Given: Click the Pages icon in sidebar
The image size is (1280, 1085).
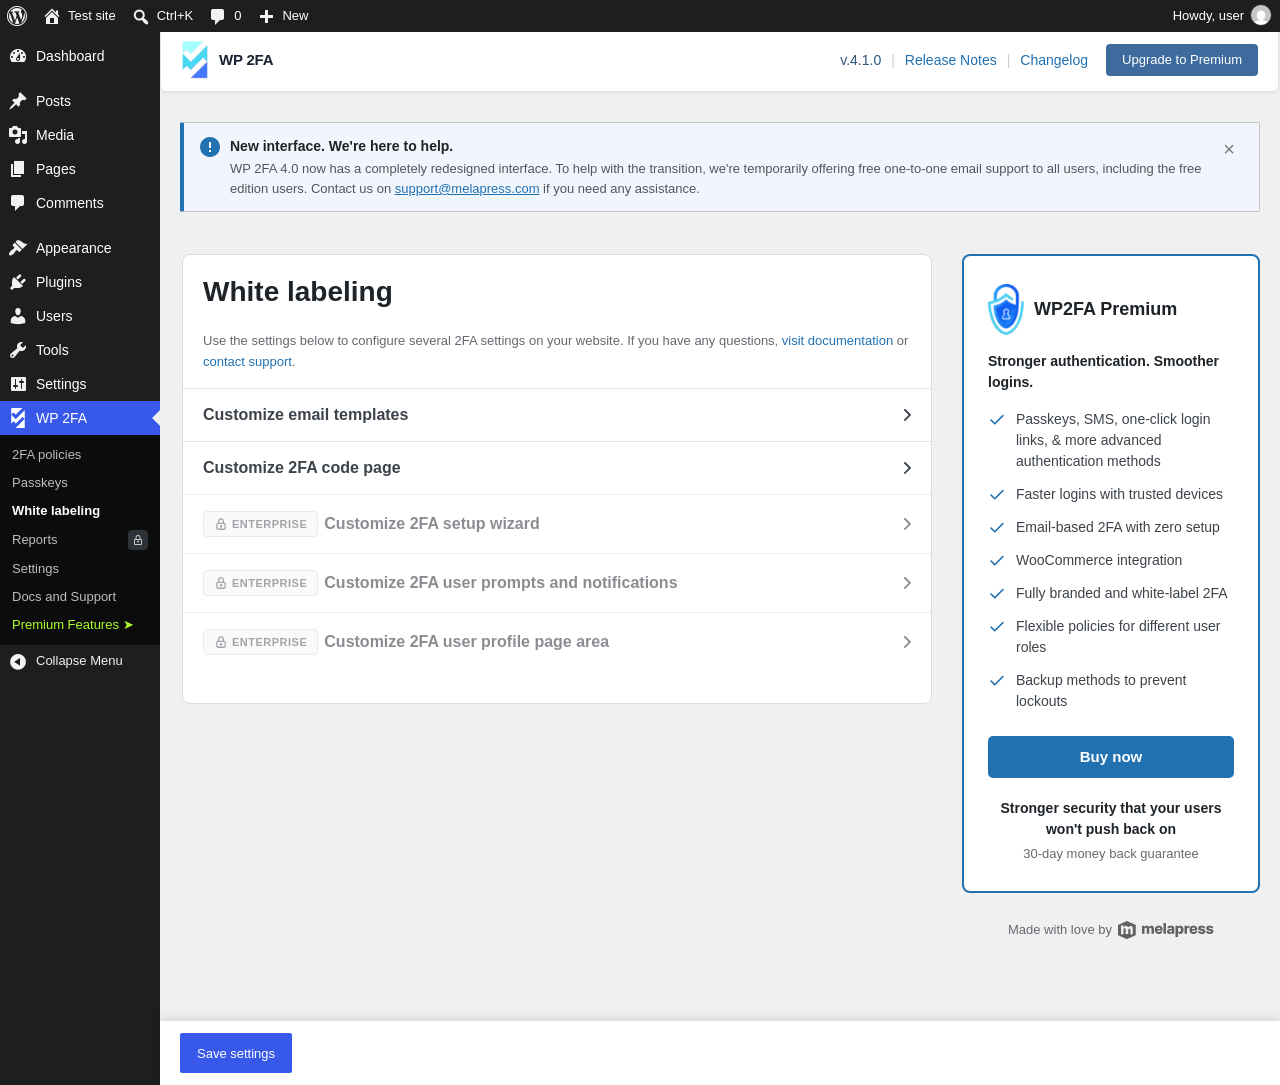Looking at the screenshot, I should point(18,169).
